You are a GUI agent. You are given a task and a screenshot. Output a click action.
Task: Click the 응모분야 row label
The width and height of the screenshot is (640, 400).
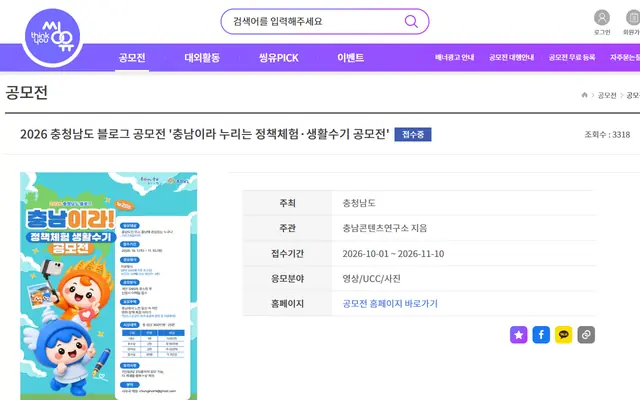coord(287,279)
